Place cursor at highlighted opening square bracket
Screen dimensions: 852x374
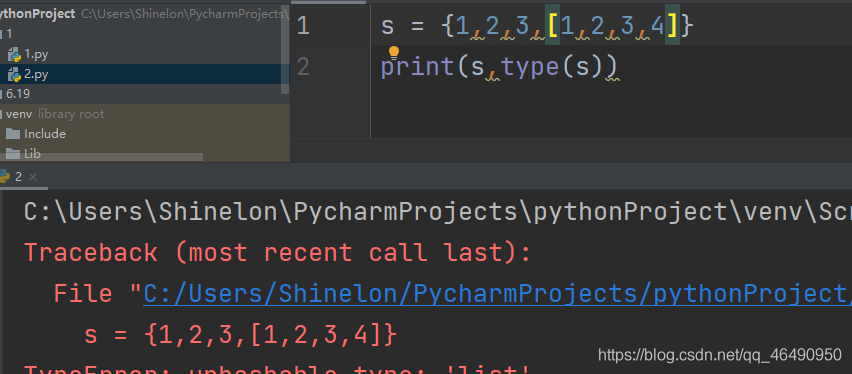[553, 26]
